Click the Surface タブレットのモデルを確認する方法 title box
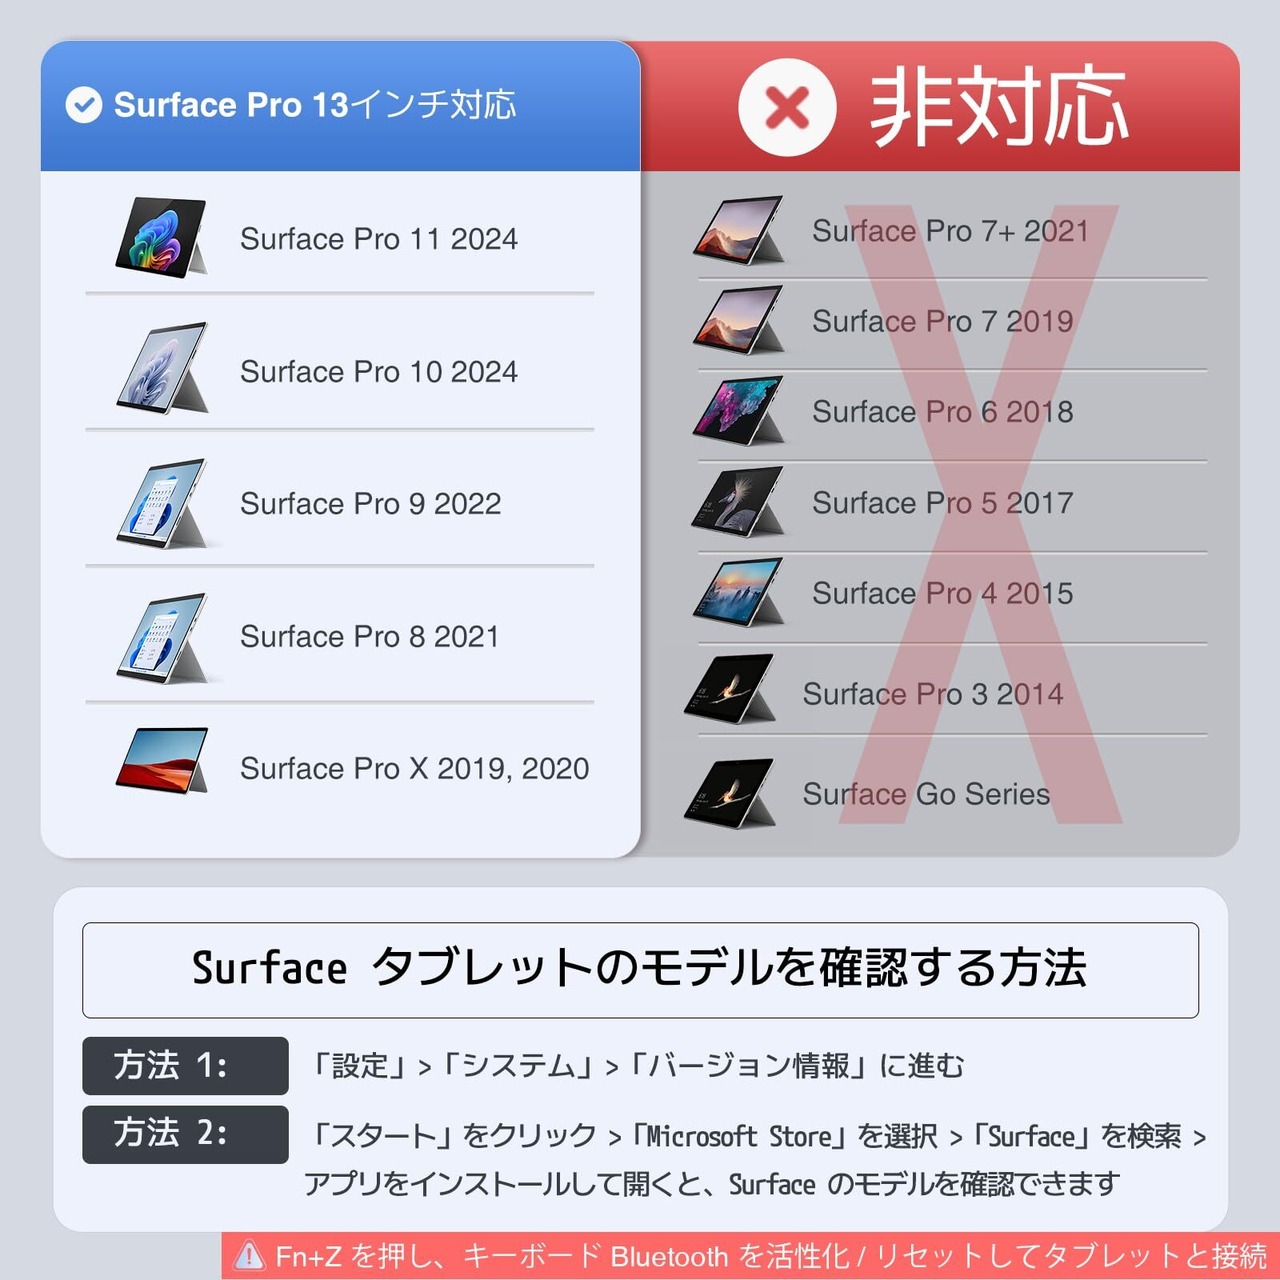The image size is (1280, 1280). point(640,970)
